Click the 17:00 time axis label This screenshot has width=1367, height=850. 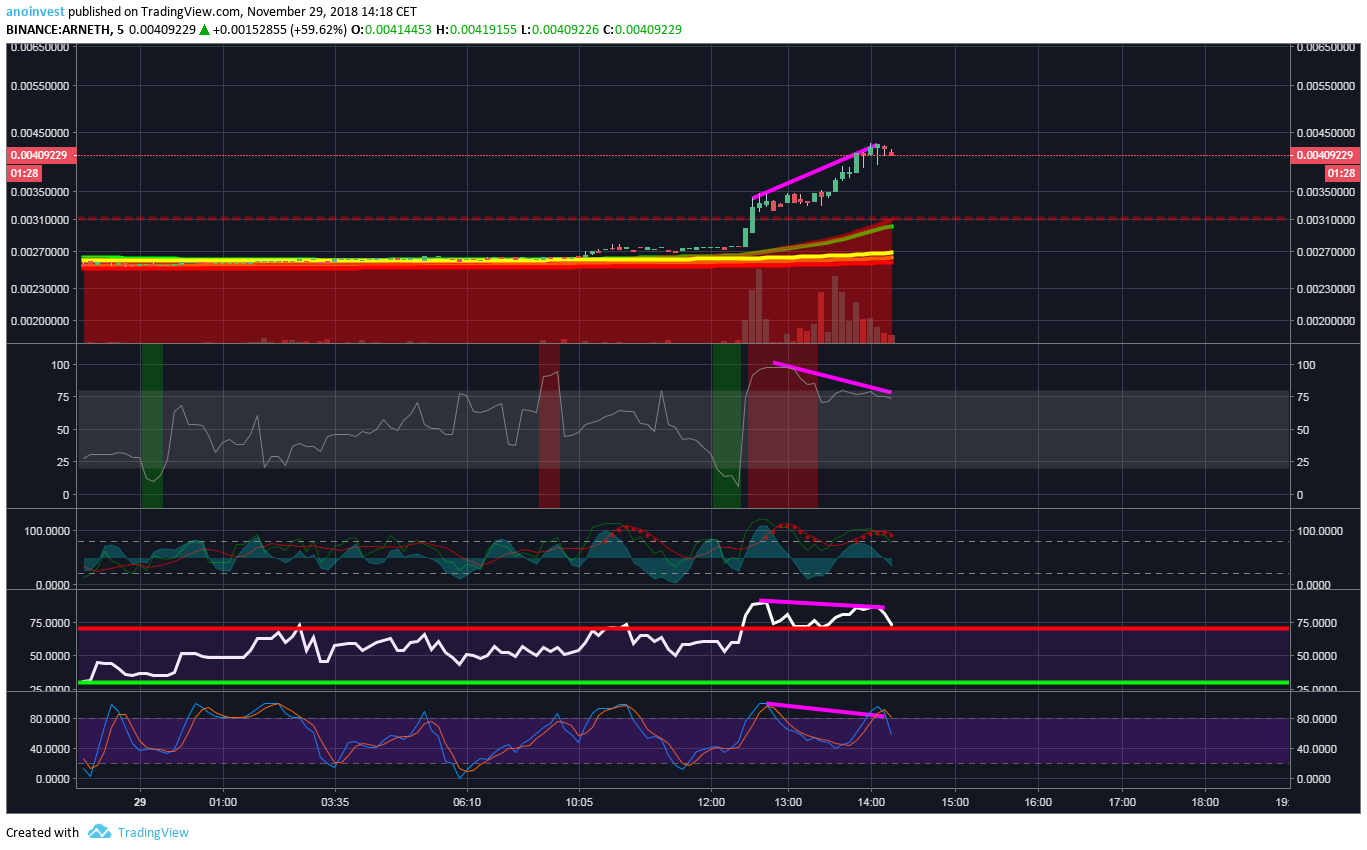coord(1122,802)
